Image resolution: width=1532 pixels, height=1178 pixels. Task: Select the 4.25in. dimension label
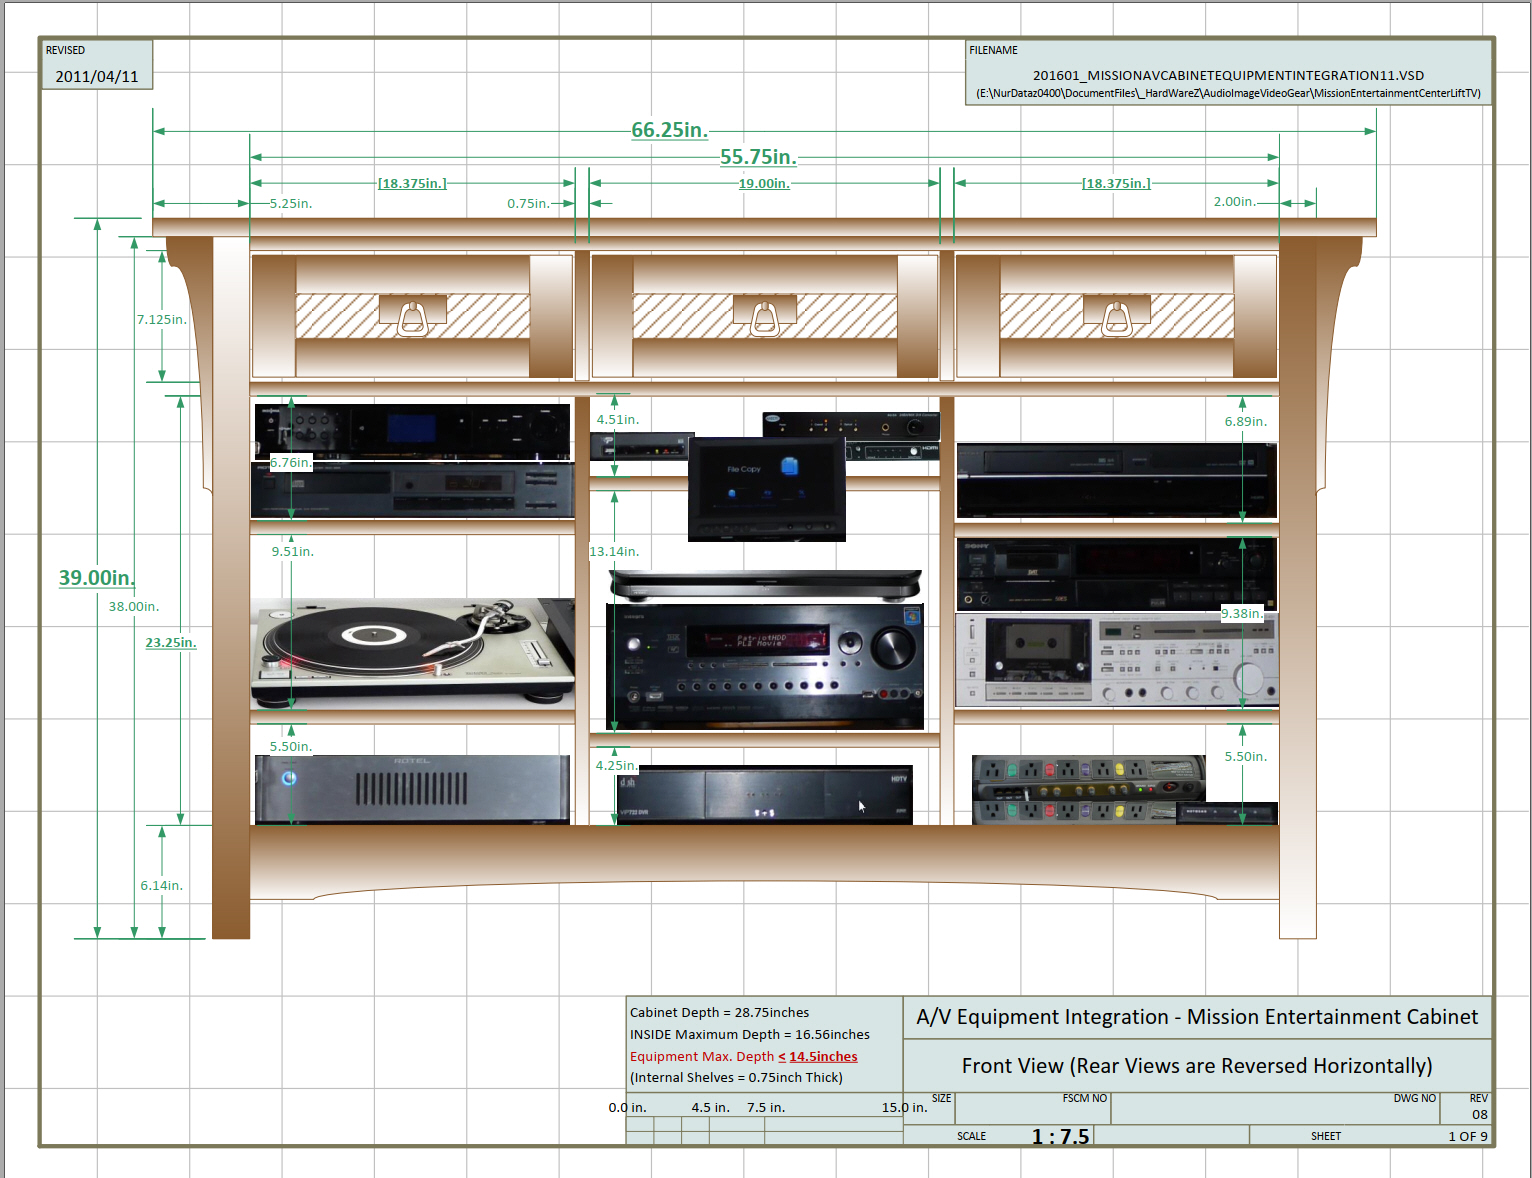click(x=617, y=765)
